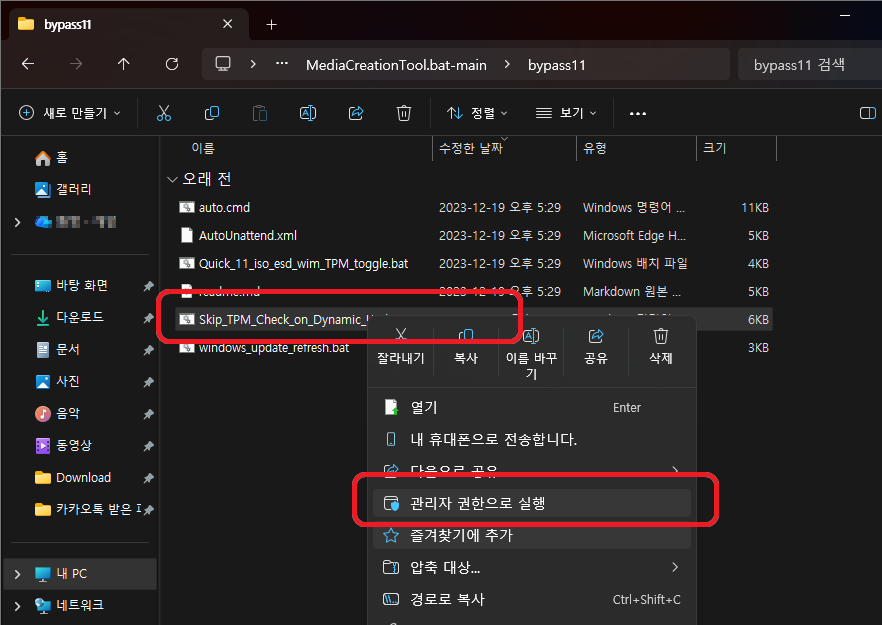The height and width of the screenshot is (625, 882).
Task: Click the bypass11 검색 search box
Action: coord(810,64)
